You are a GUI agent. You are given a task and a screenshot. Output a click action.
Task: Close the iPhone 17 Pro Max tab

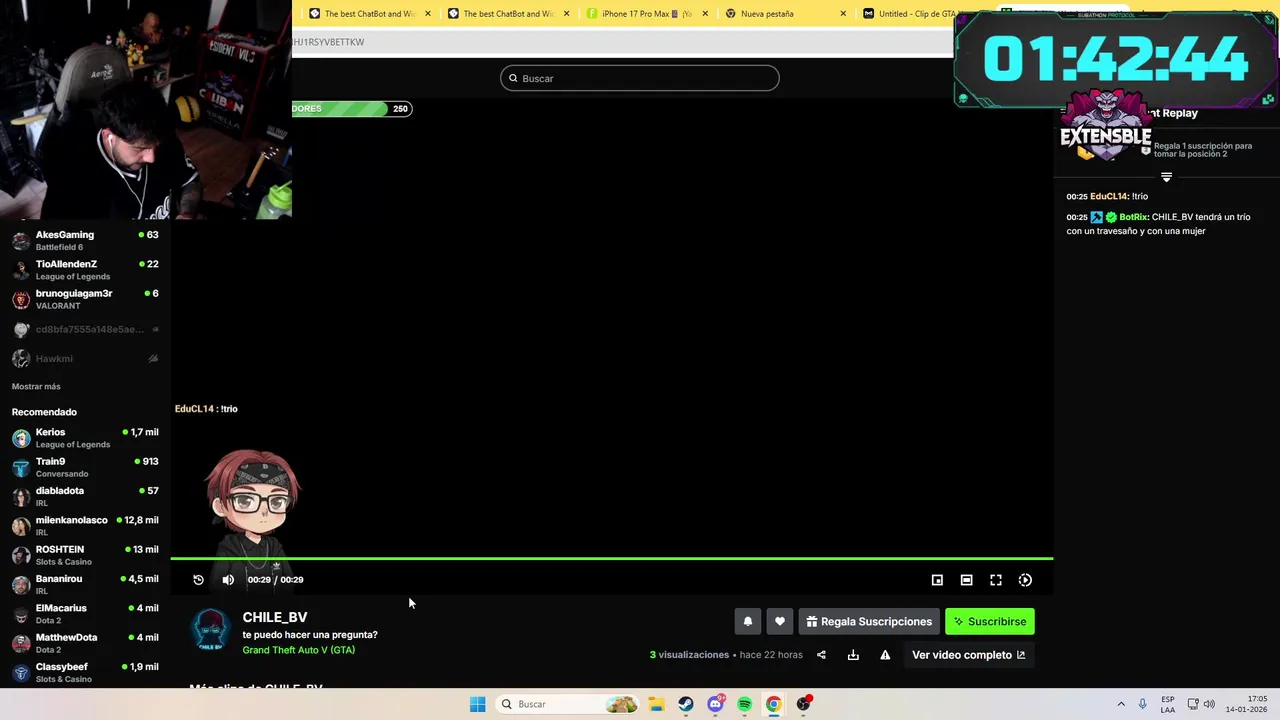705,14
